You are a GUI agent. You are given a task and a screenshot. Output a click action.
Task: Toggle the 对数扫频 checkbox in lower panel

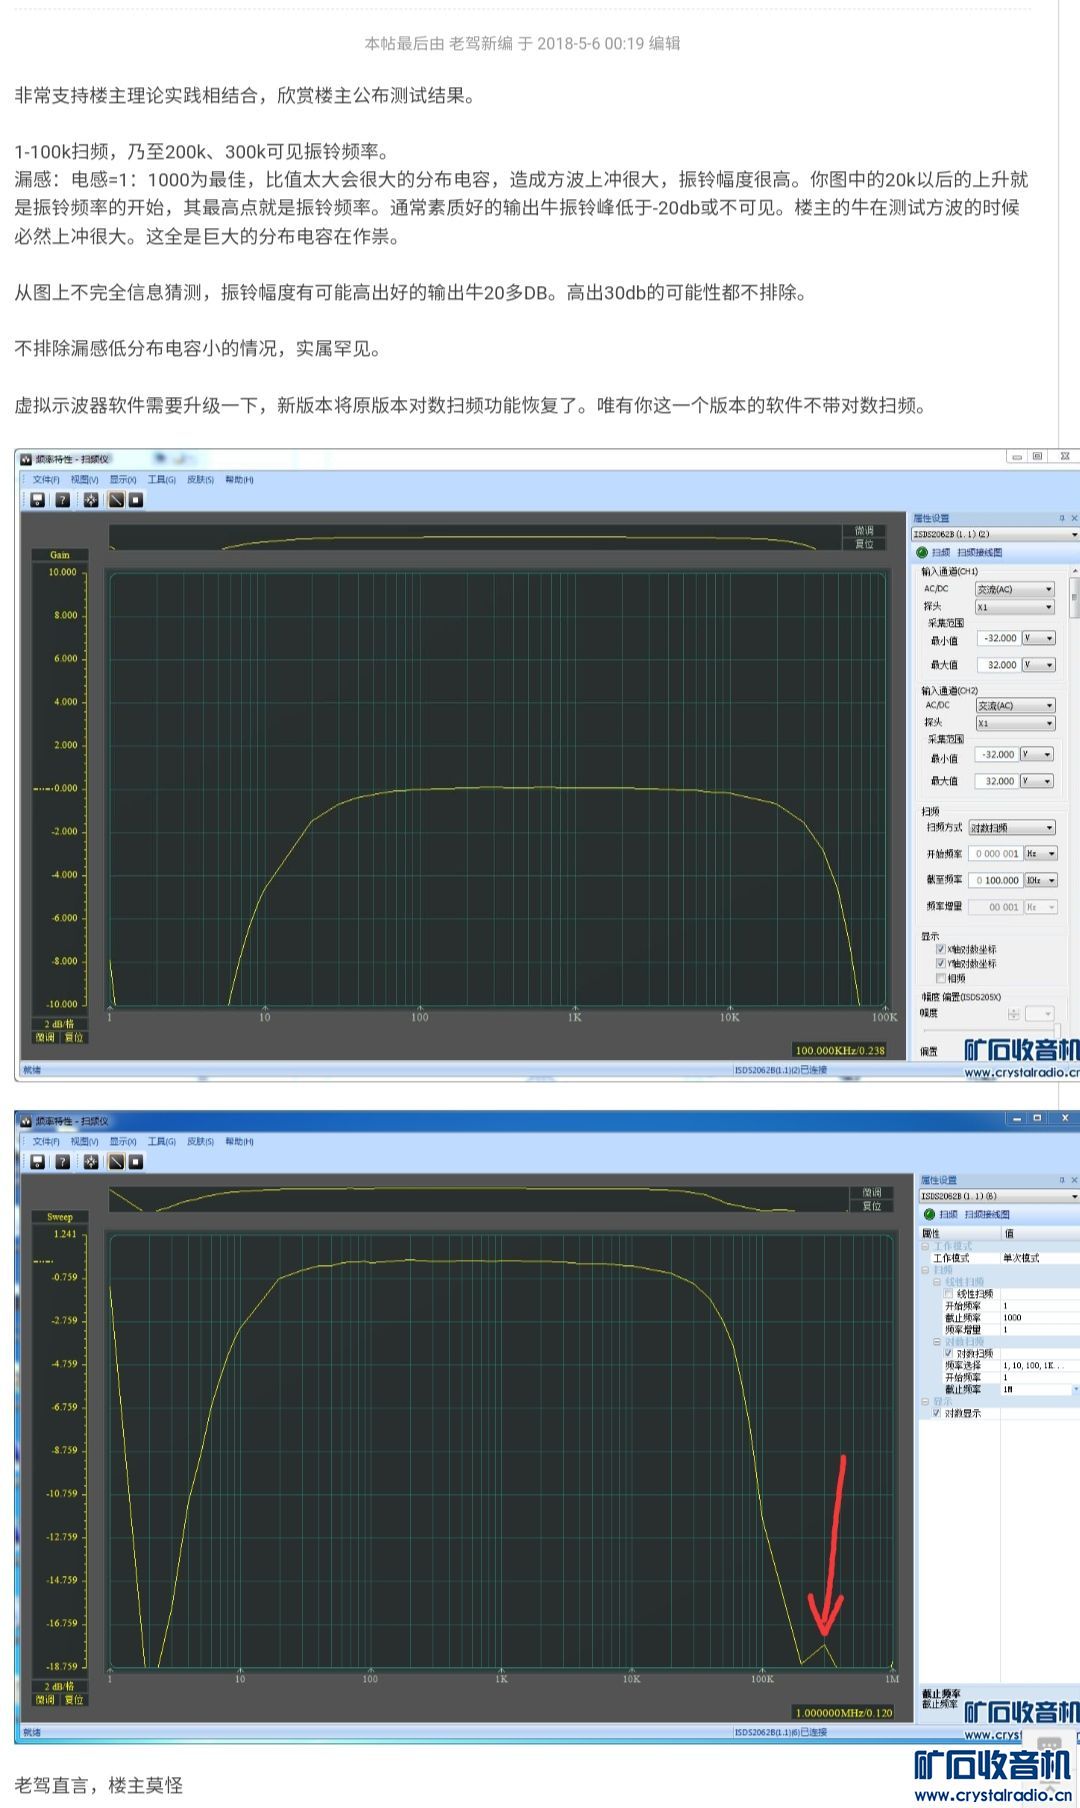[948, 1353]
